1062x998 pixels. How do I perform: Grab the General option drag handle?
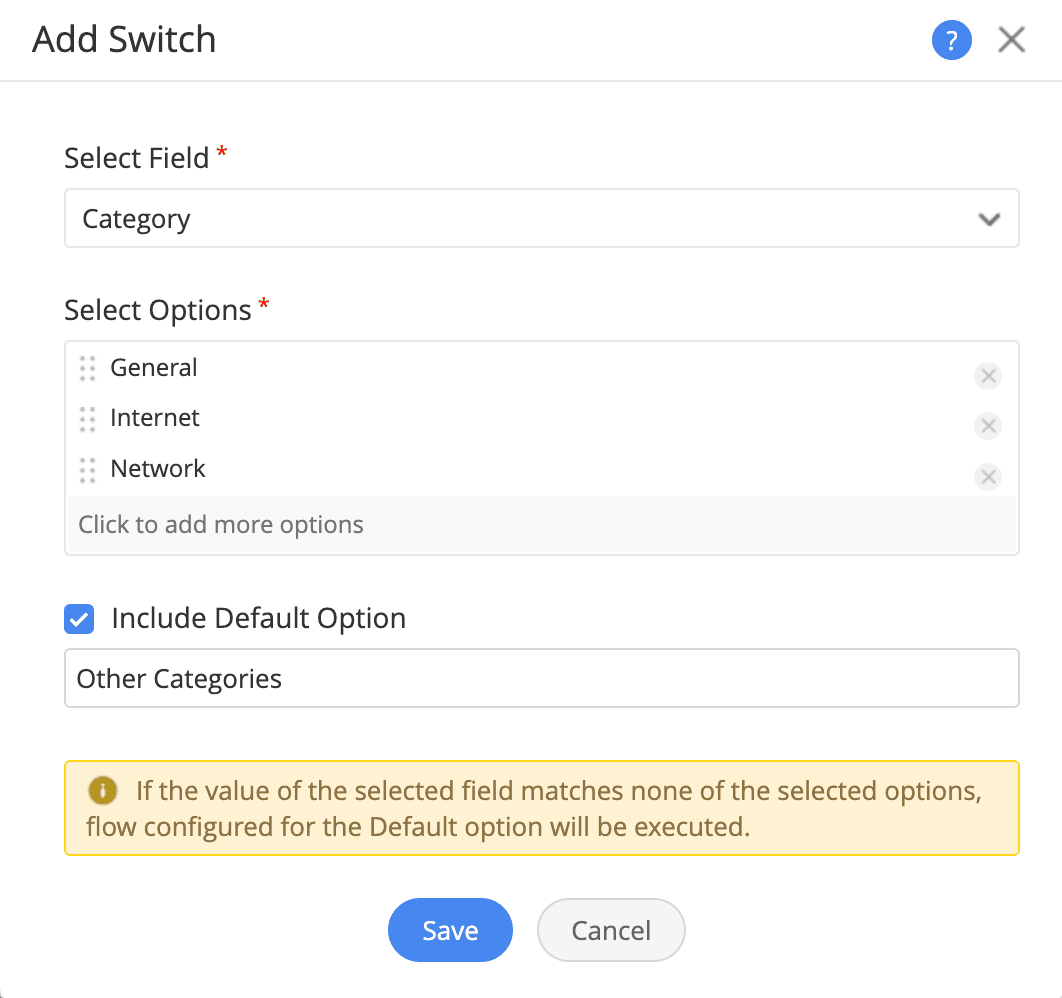point(87,368)
